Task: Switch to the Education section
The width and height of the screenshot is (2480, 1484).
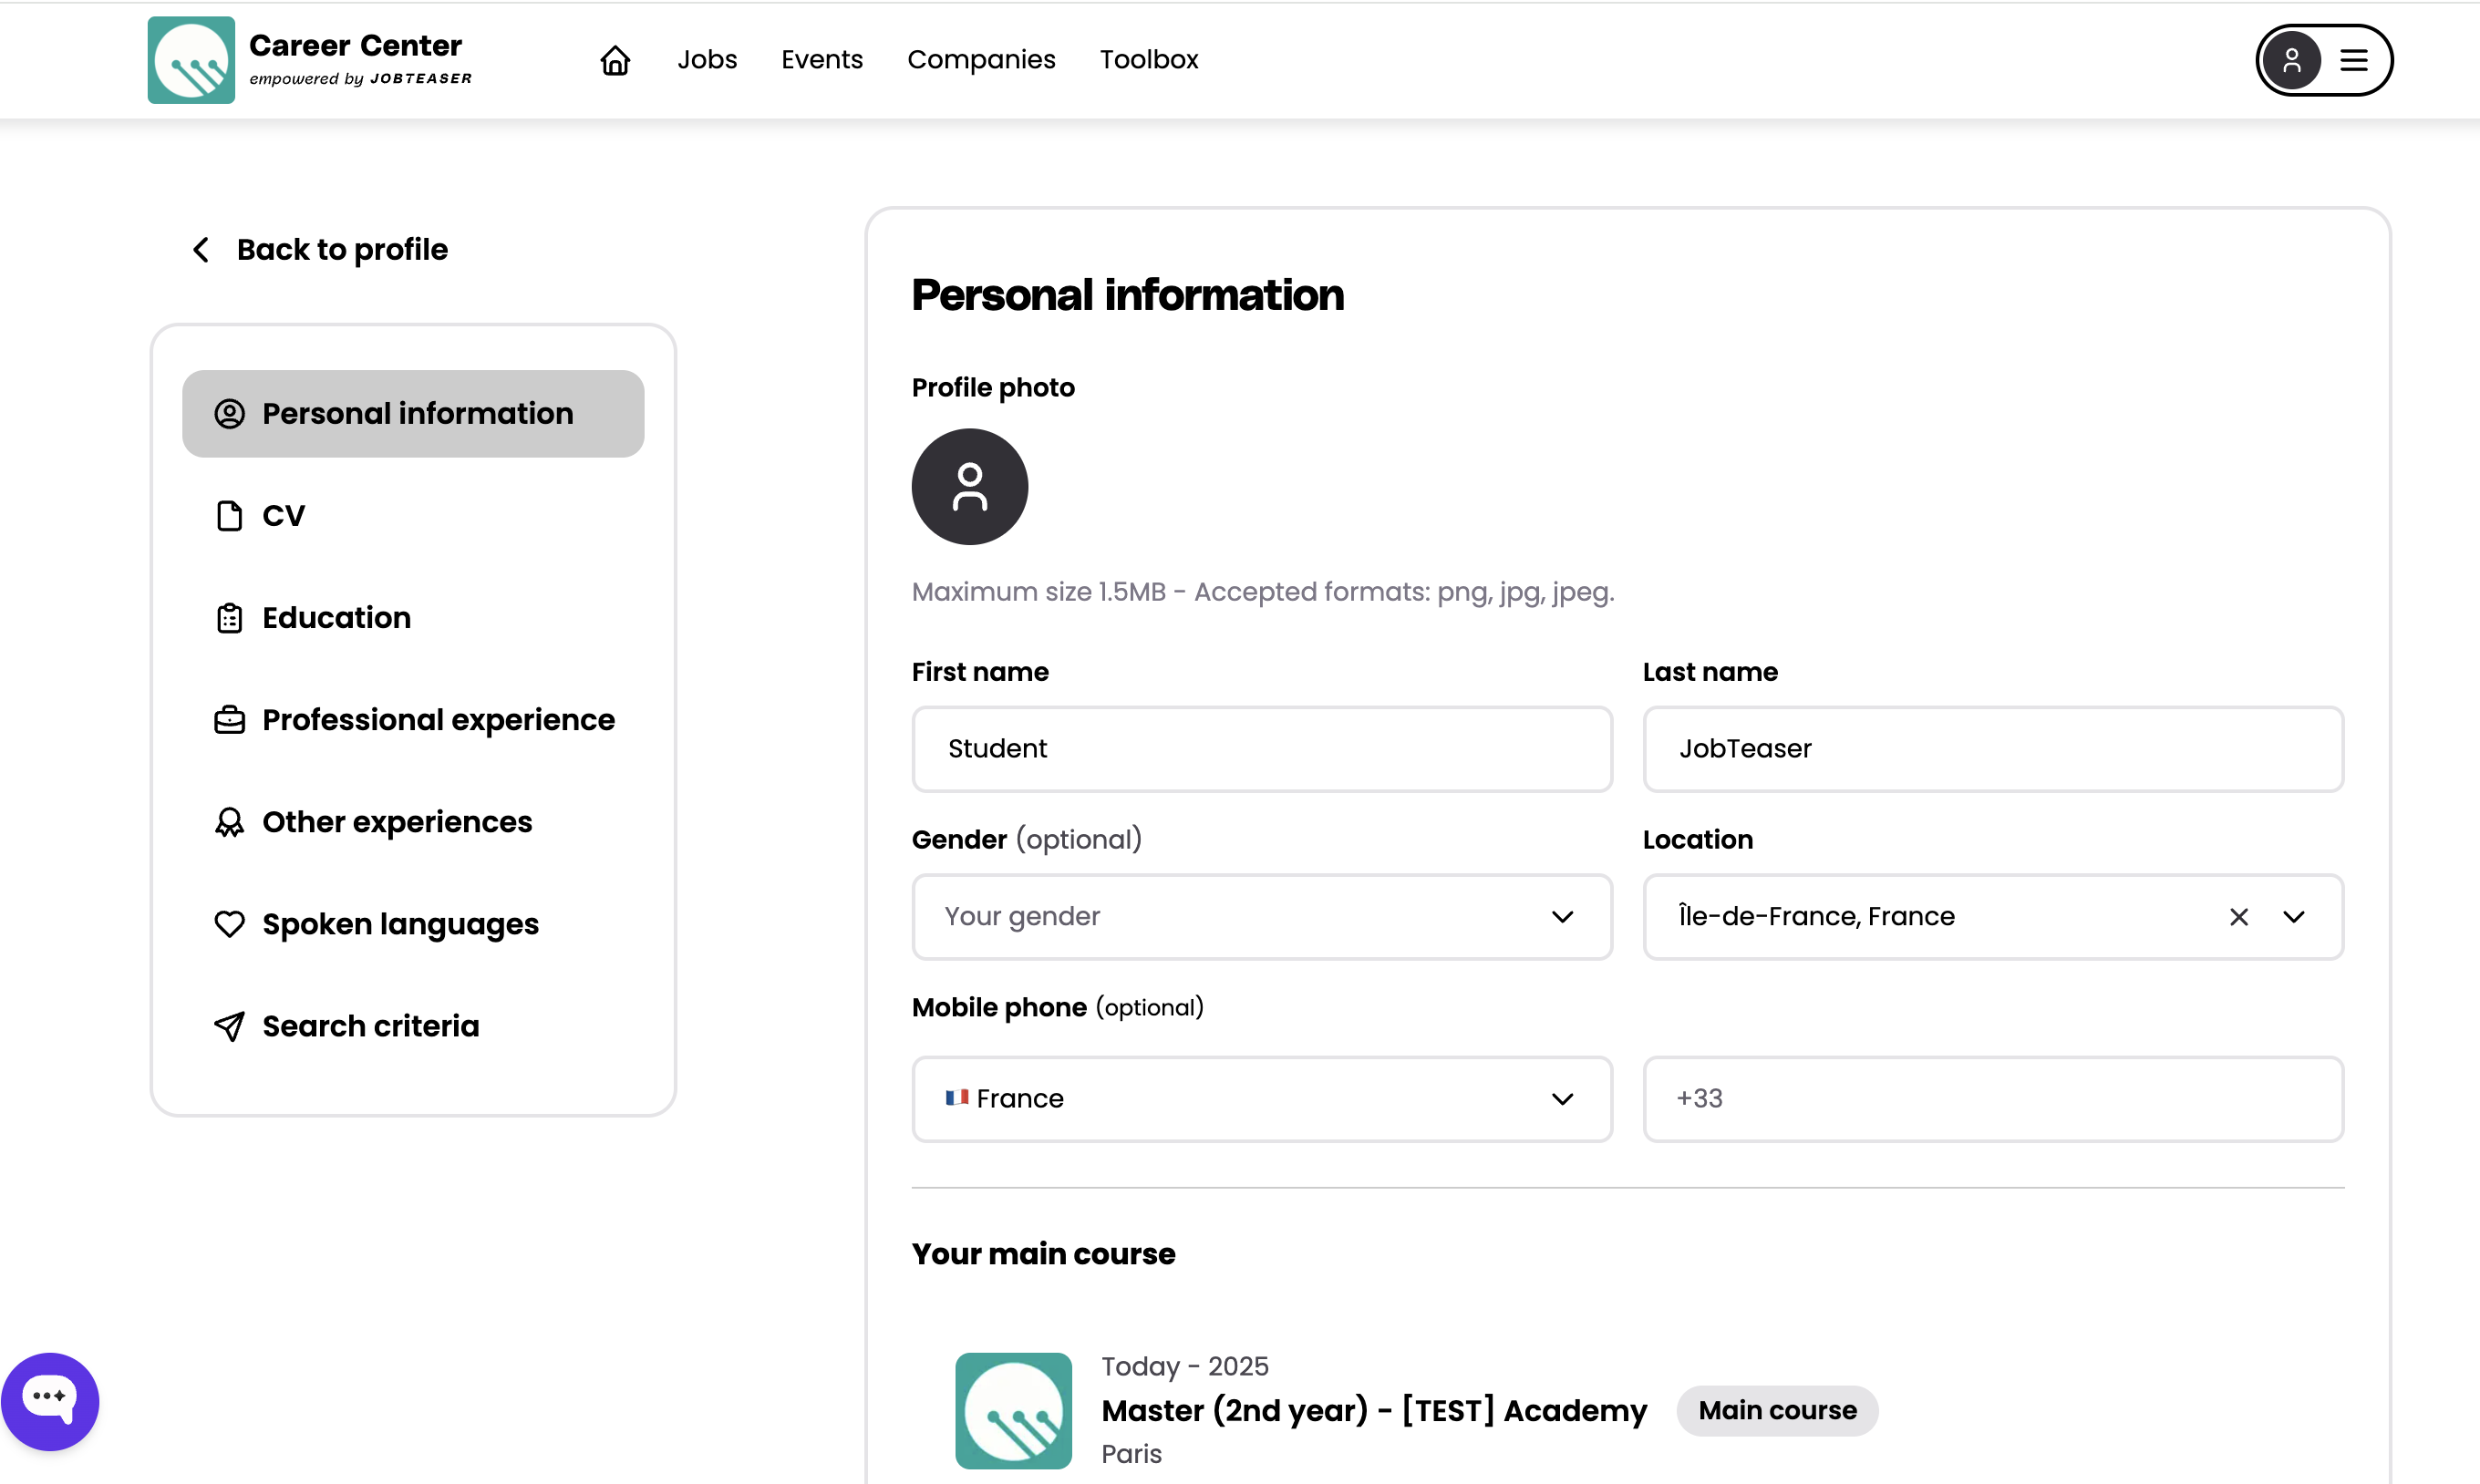Action: pos(336,618)
